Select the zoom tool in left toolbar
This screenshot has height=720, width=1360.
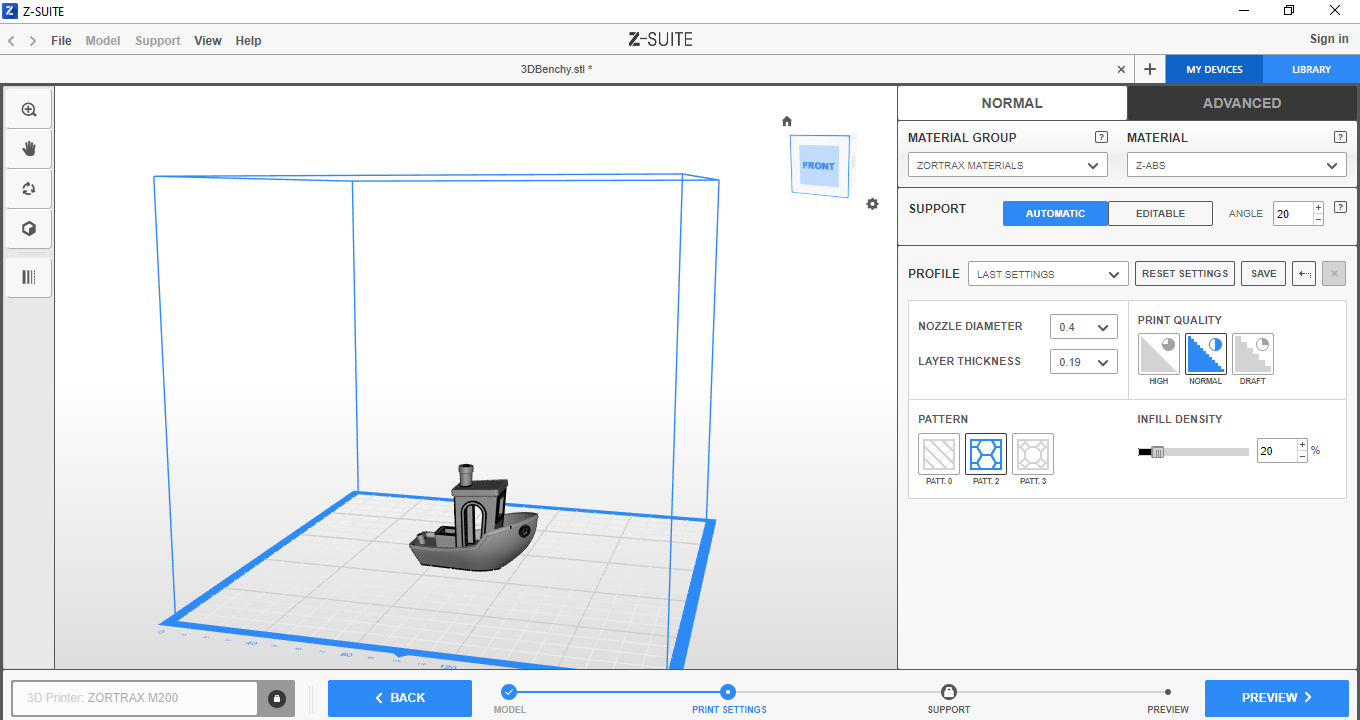tap(29, 110)
